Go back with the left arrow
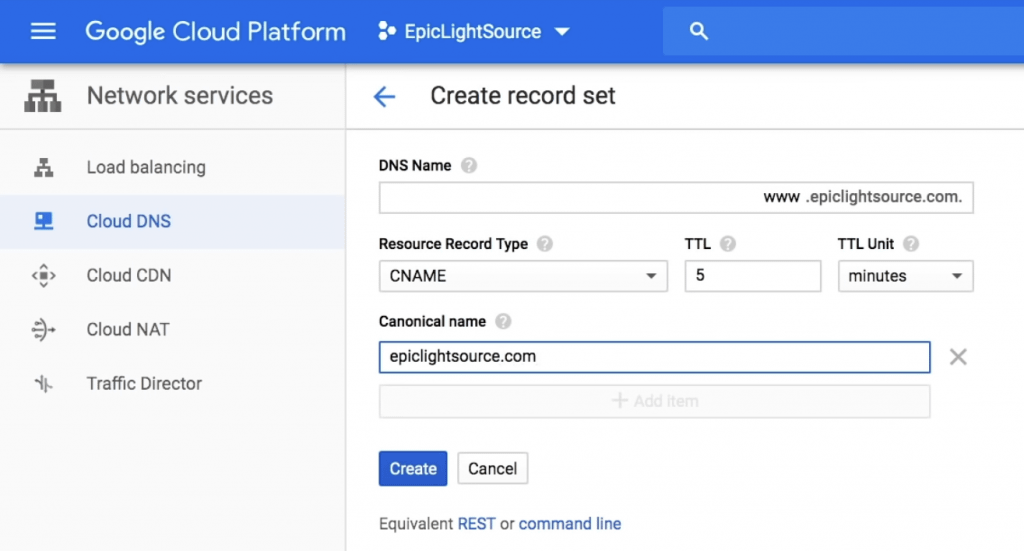 [384, 97]
